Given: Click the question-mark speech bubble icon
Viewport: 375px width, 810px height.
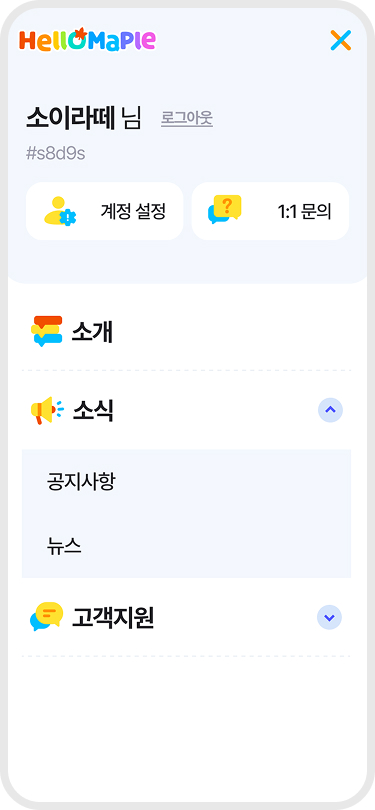Looking at the screenshot, I should pos(225,210).
